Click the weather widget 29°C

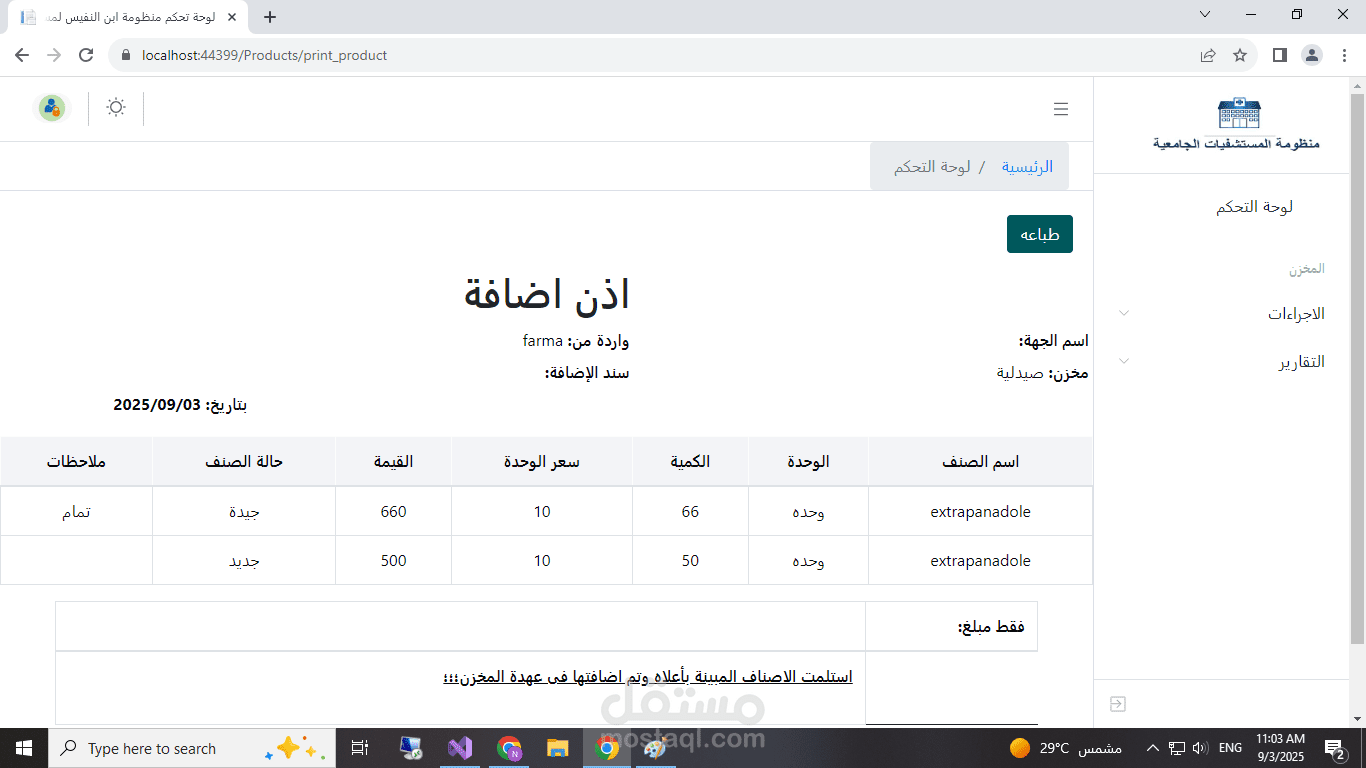point(1066,748)
